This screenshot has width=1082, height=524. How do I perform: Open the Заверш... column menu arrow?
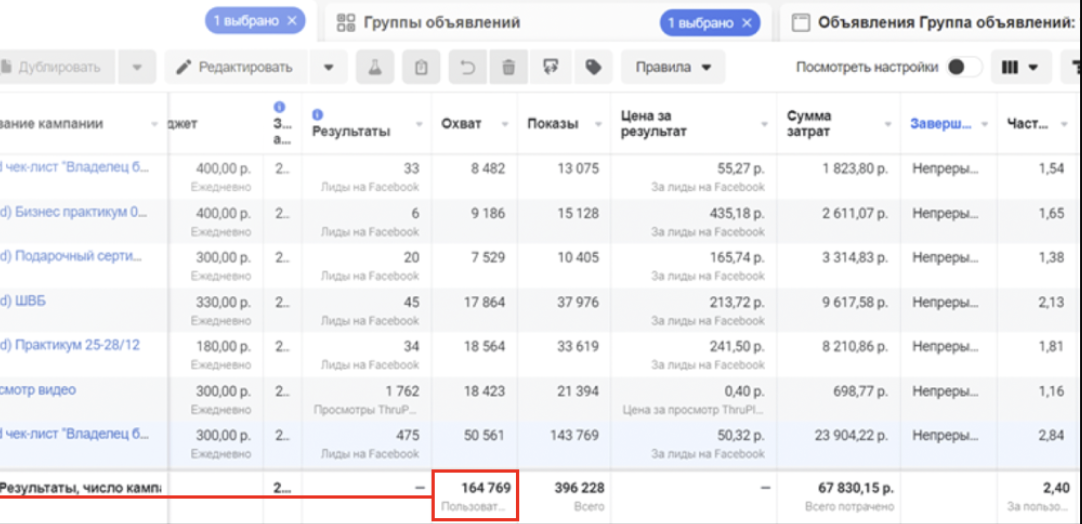985,124
